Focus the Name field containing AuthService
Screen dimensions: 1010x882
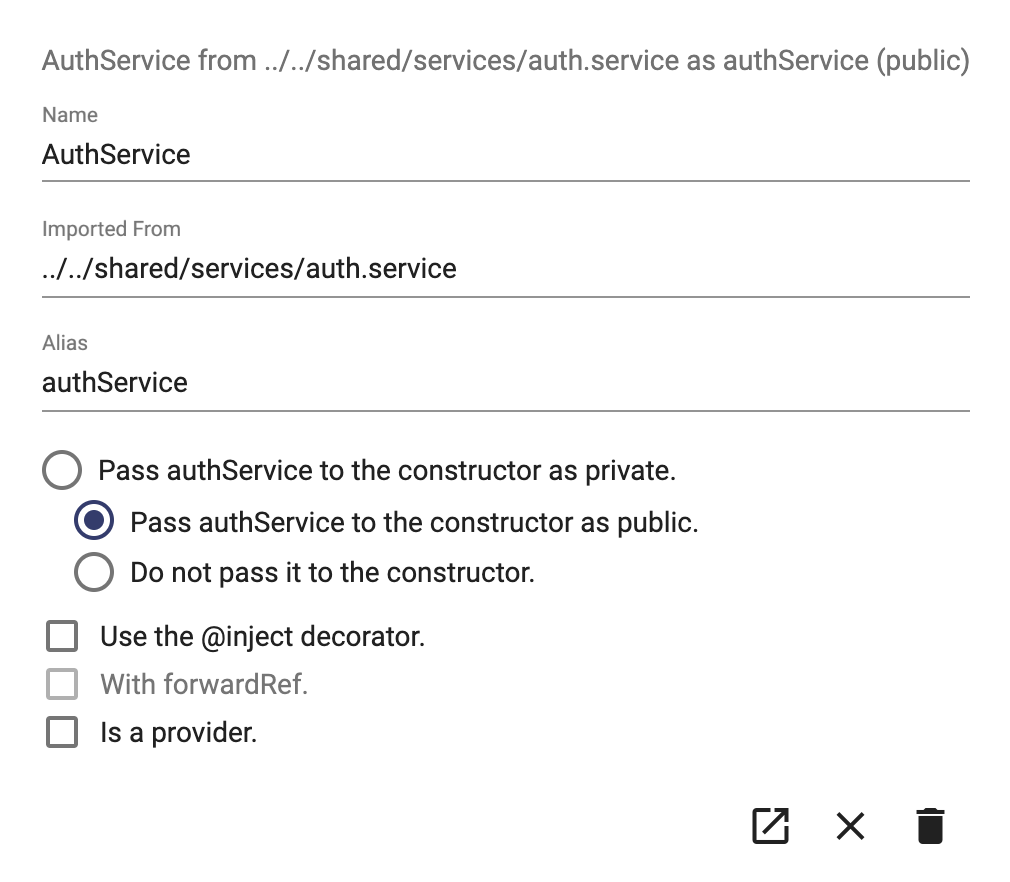coord(506,155)
